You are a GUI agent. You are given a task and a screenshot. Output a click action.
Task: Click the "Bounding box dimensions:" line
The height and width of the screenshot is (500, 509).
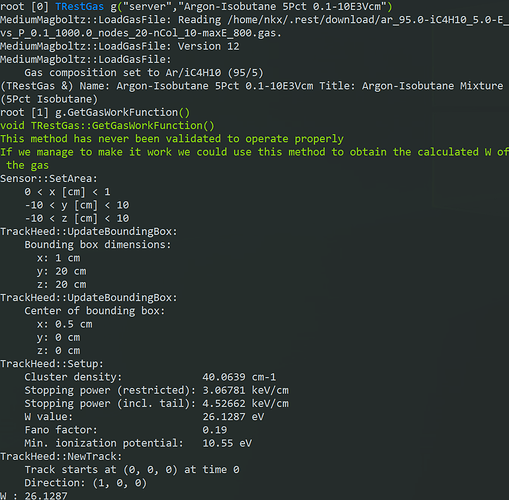(x=98, y=245)
